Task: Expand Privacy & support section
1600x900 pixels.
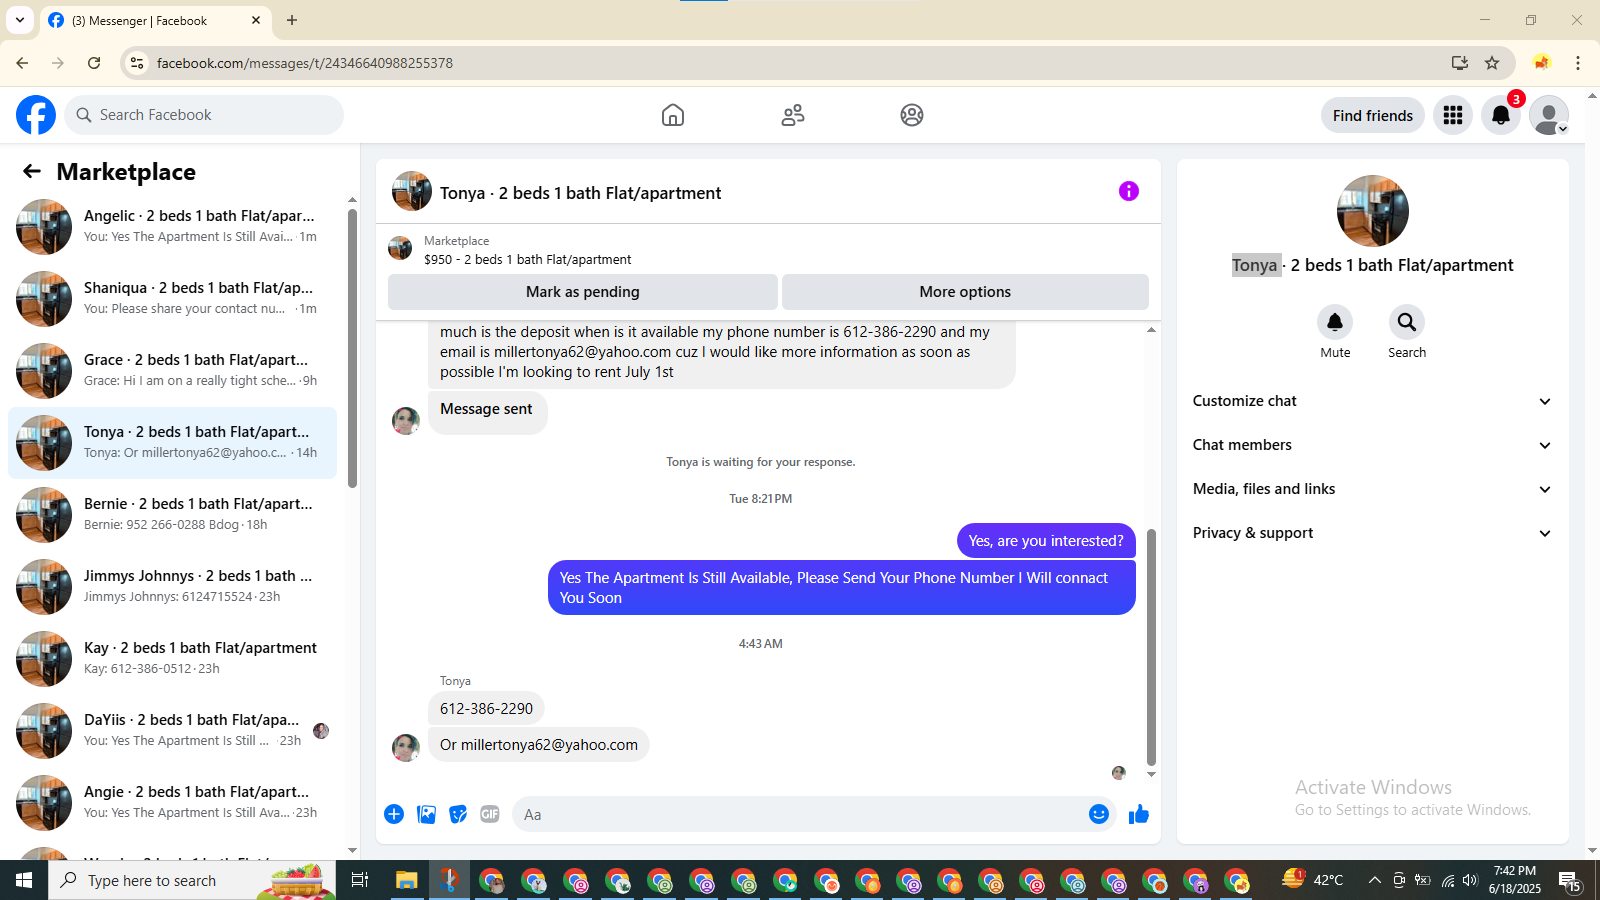Action: 1372,533
